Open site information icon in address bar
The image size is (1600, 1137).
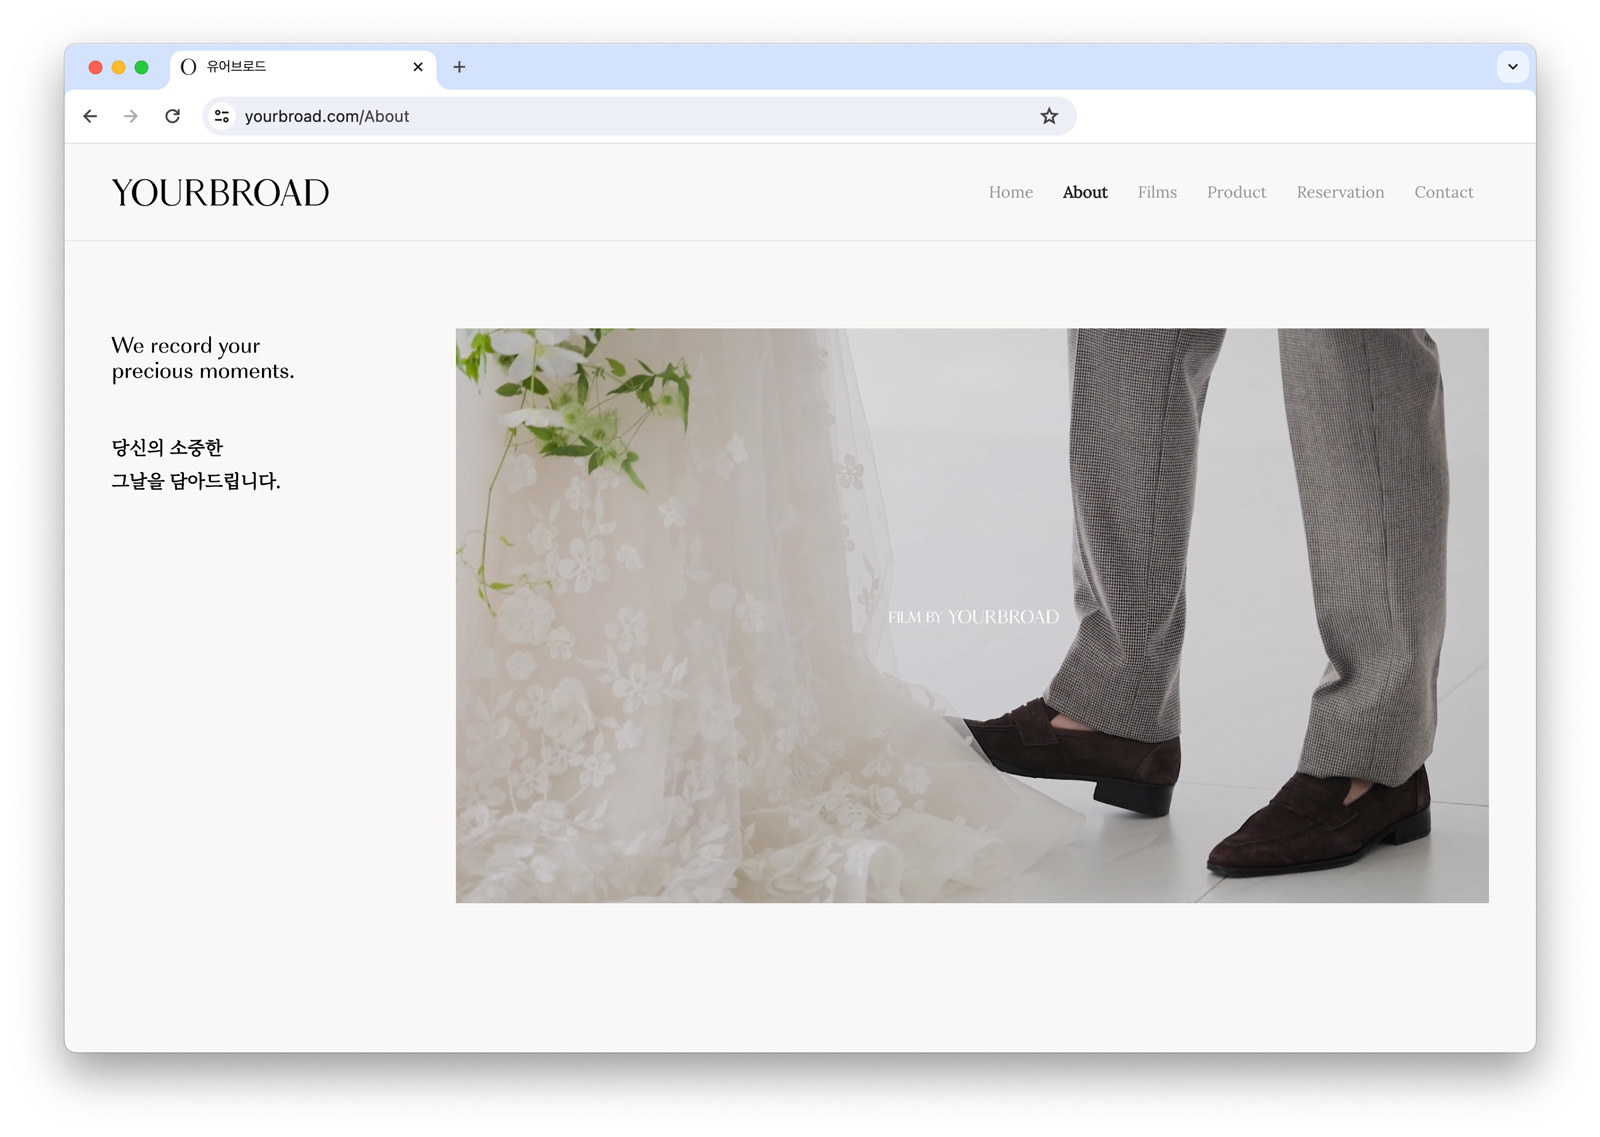pyautogui.click(x=222, y=116)
